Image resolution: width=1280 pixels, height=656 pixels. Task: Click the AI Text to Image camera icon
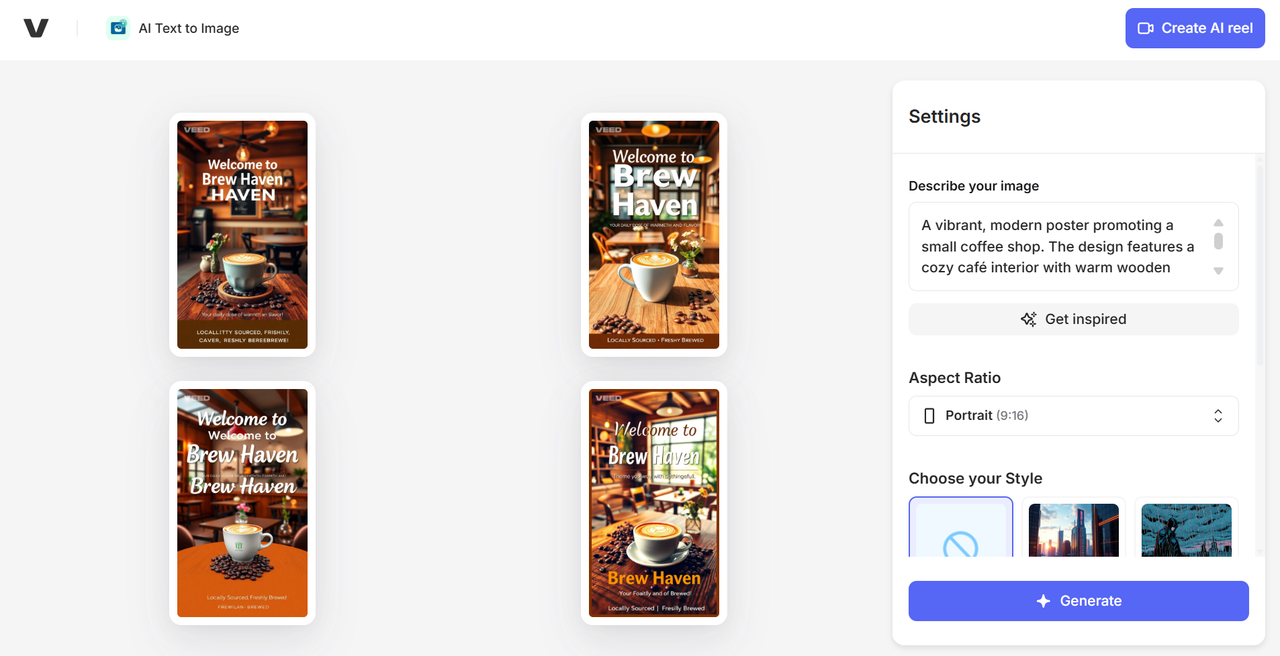click(118, 28)
